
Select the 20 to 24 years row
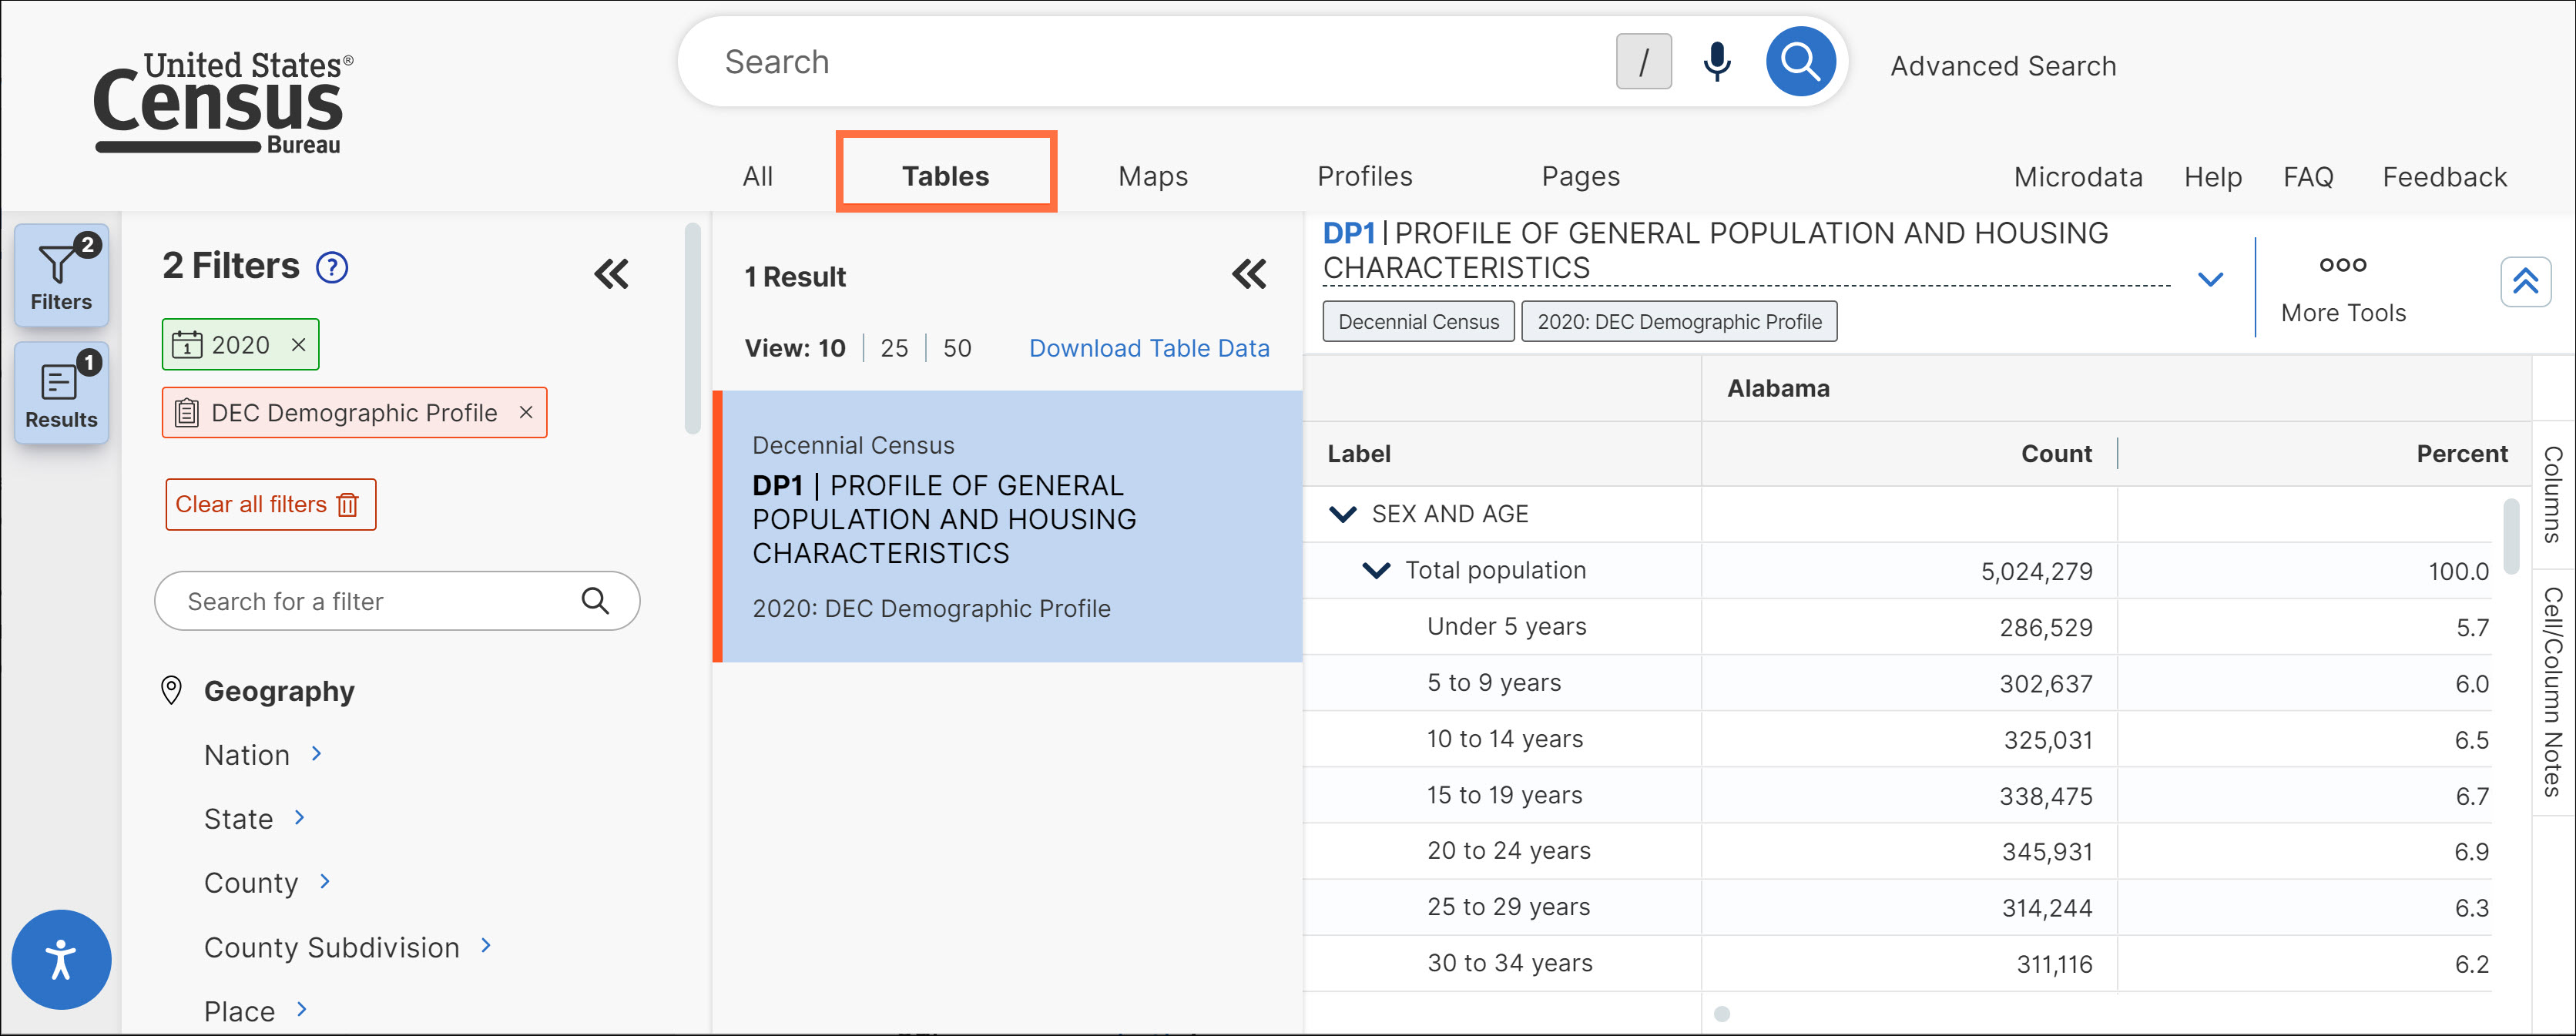1897,851
